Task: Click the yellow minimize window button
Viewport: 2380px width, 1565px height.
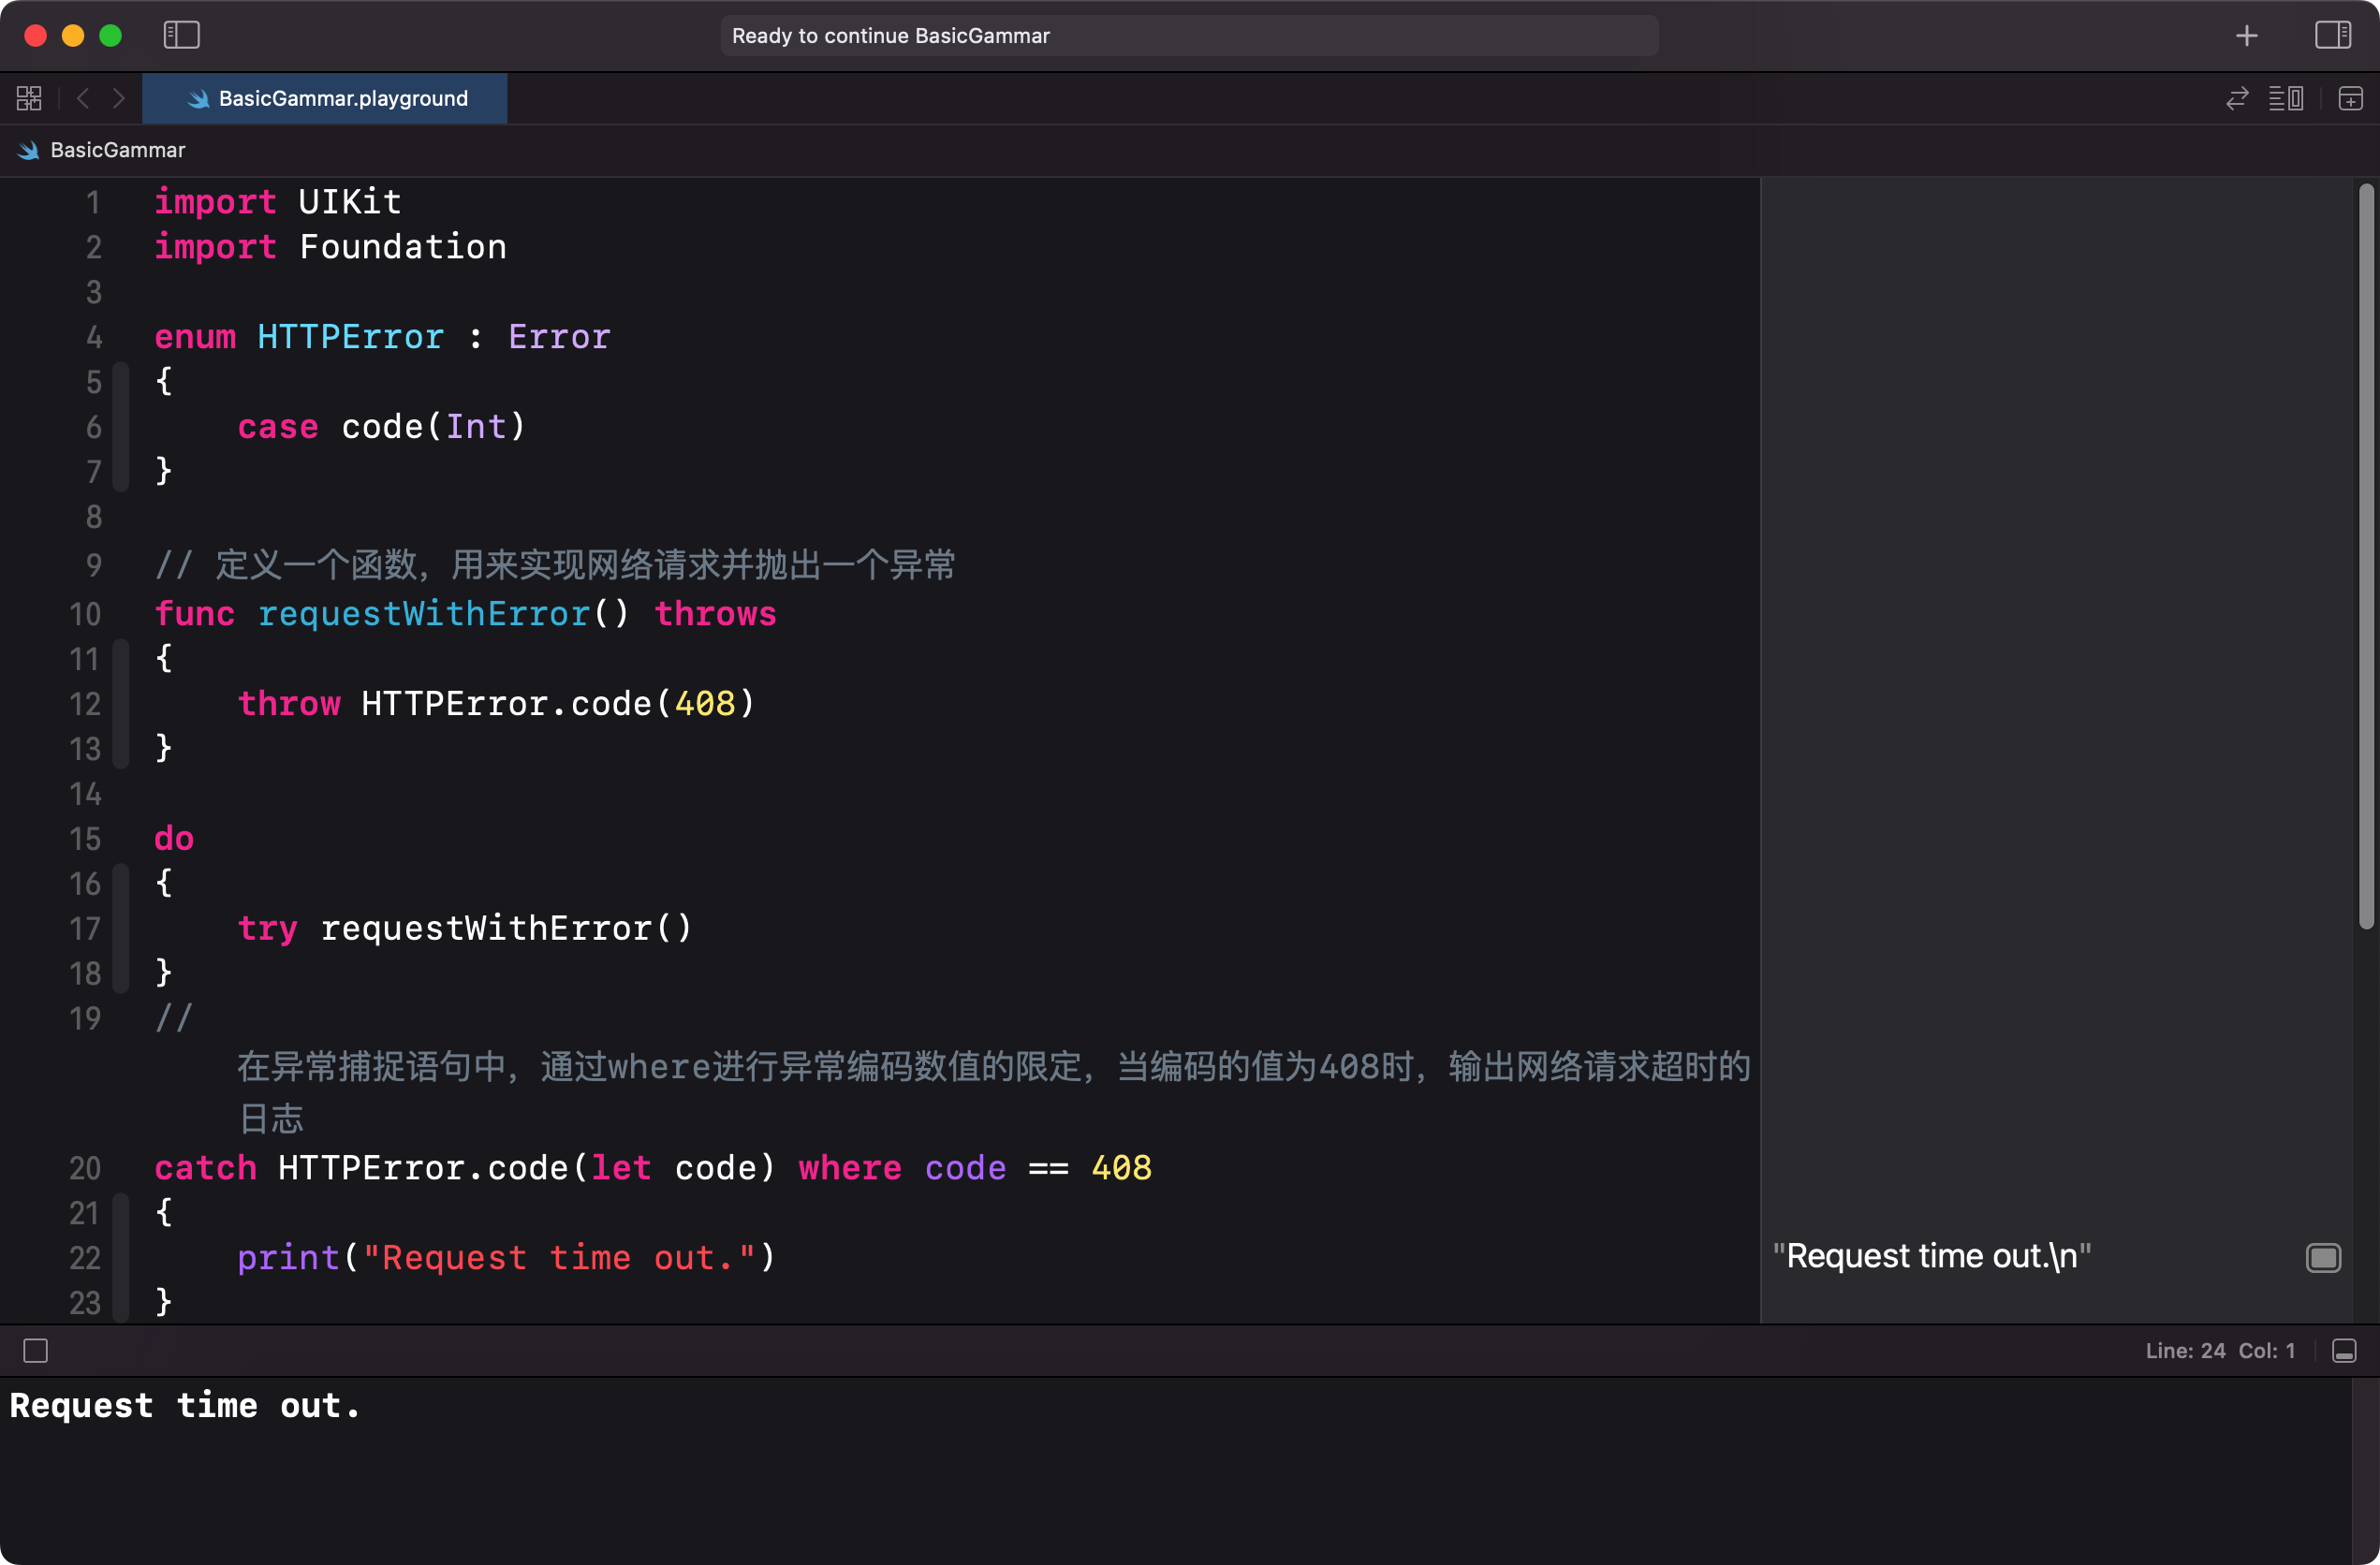Action: click(x=73, y=36)
